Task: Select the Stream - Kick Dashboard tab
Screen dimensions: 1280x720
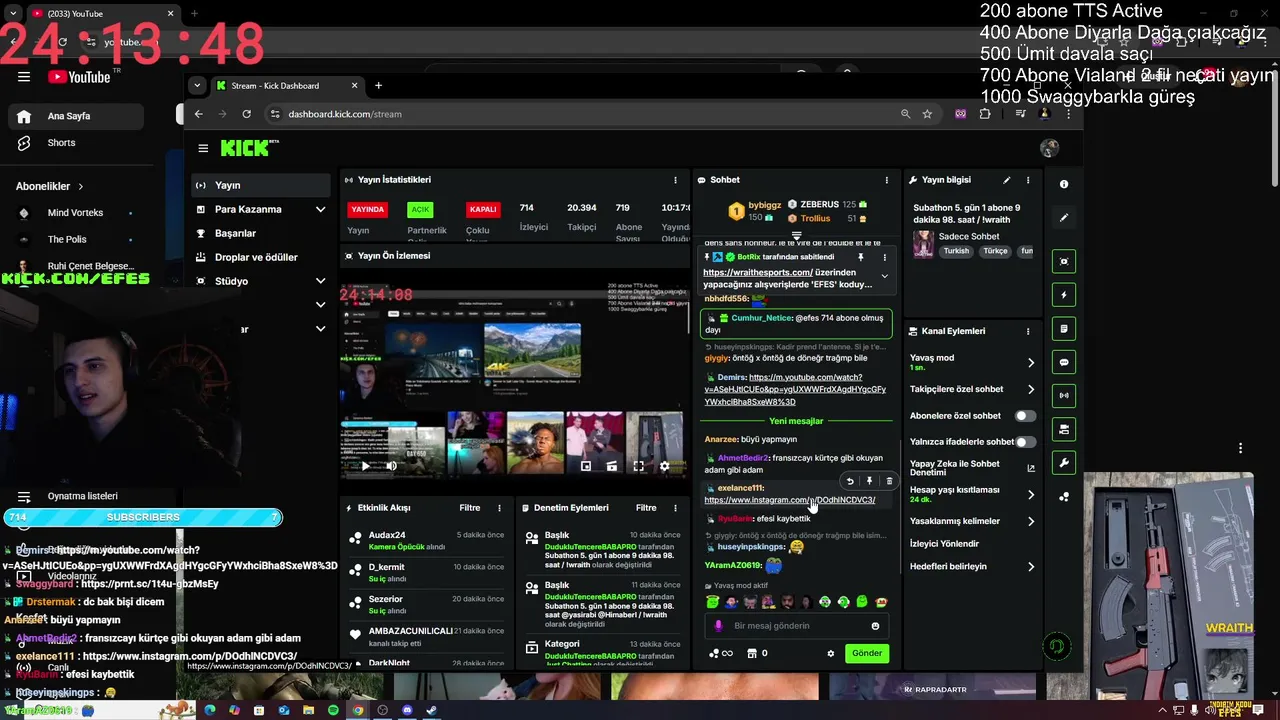Action: tap(287, 86)
